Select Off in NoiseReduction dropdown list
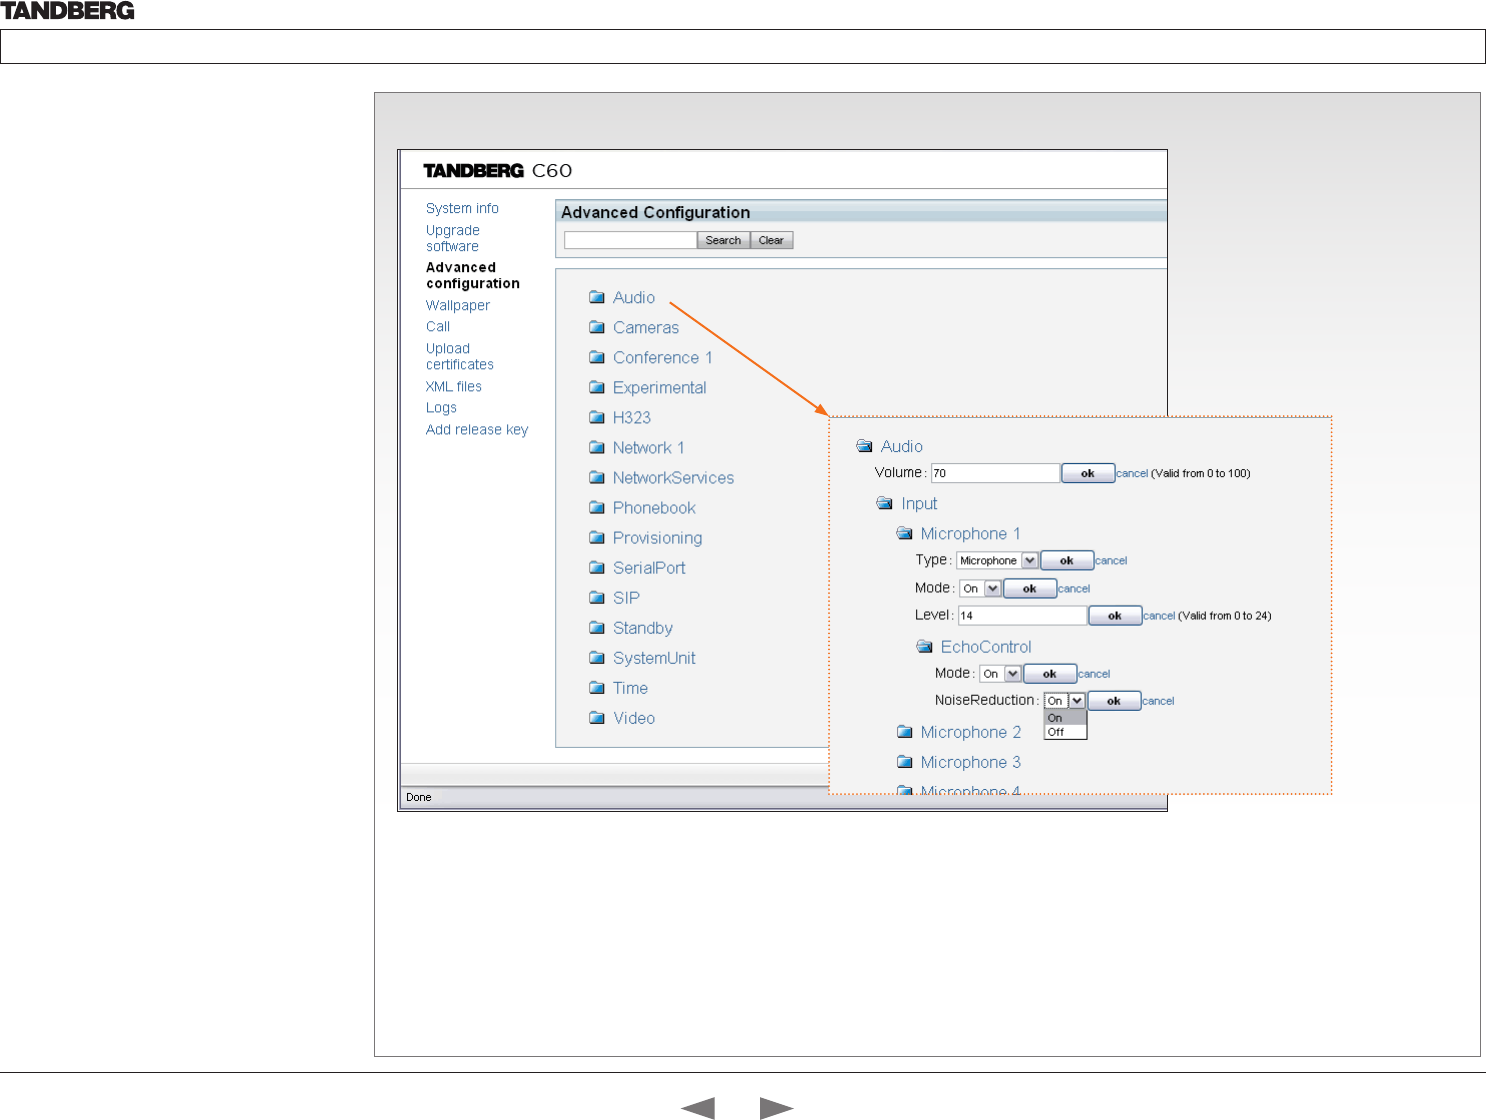Screen dimensions: 1486x1120 [x=1065, y=732]
